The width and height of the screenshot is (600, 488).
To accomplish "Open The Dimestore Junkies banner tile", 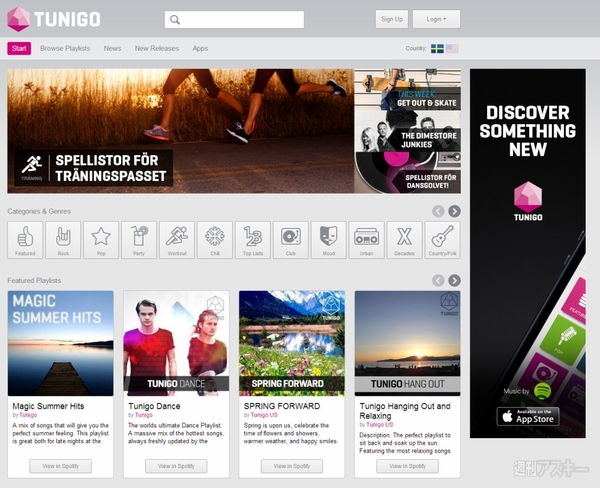I will pyautogui.click(x=408, y=131).
